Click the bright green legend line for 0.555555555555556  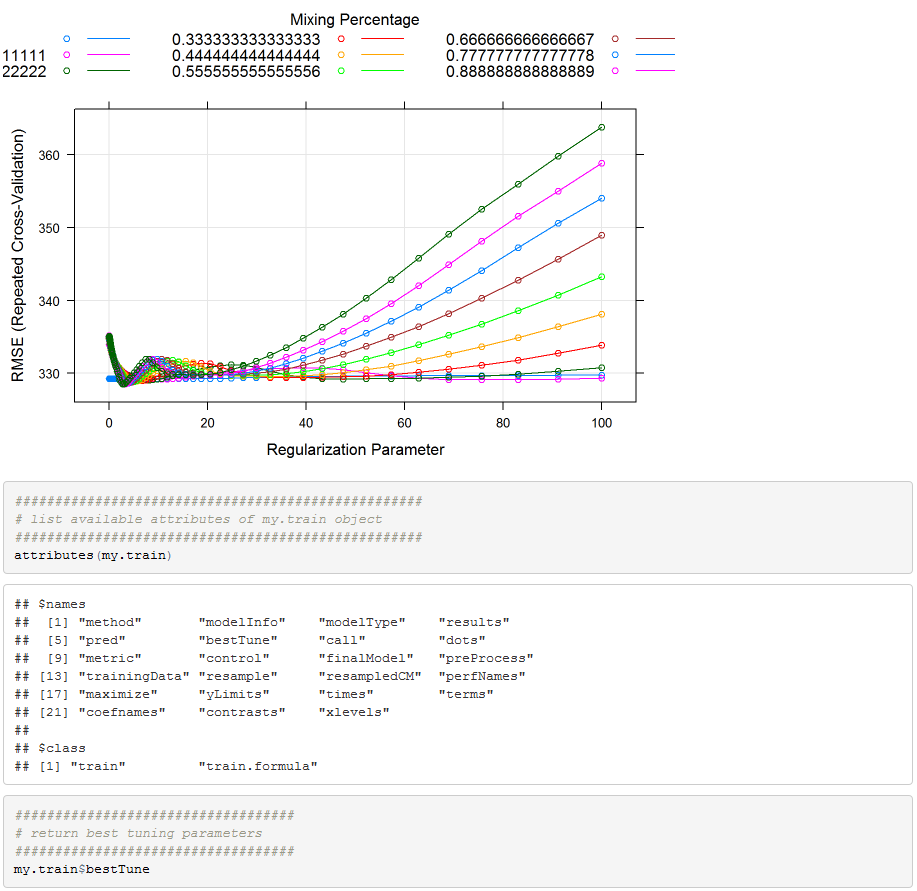[x=382, y=71]
